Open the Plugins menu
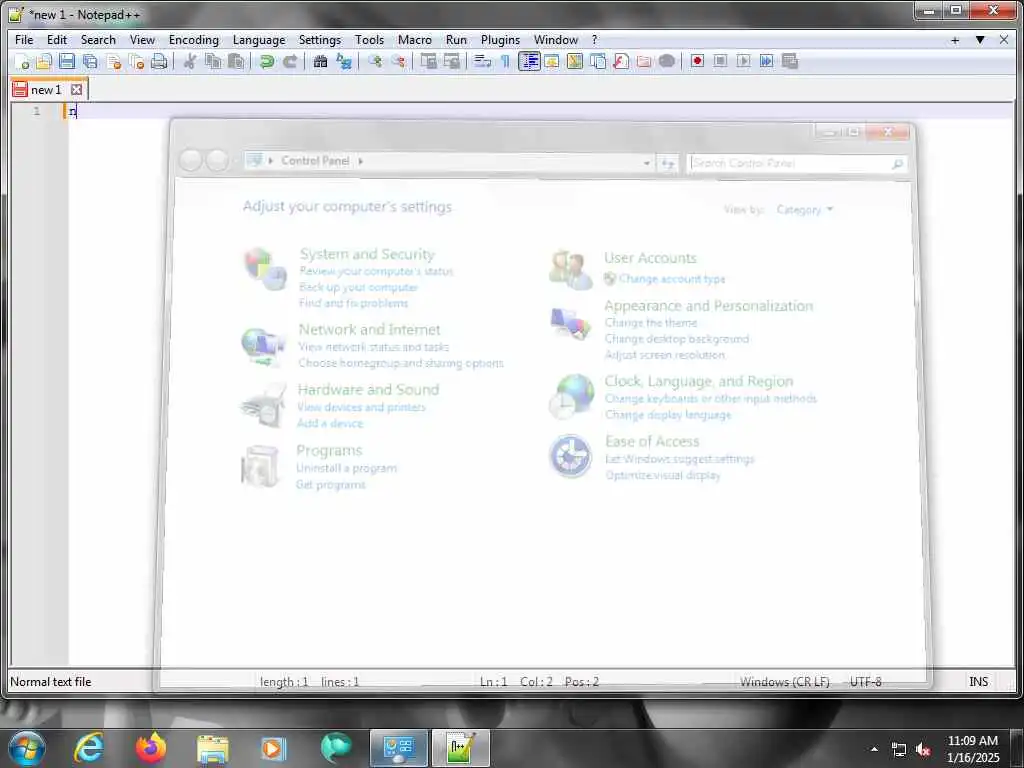 tap(500, 40)
